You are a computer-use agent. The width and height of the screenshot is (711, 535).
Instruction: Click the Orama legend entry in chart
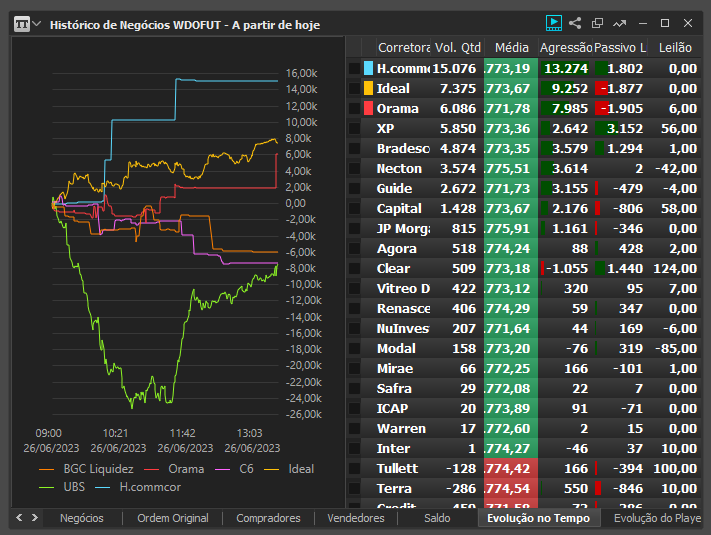pyautogui.click(x=174, y=469)
